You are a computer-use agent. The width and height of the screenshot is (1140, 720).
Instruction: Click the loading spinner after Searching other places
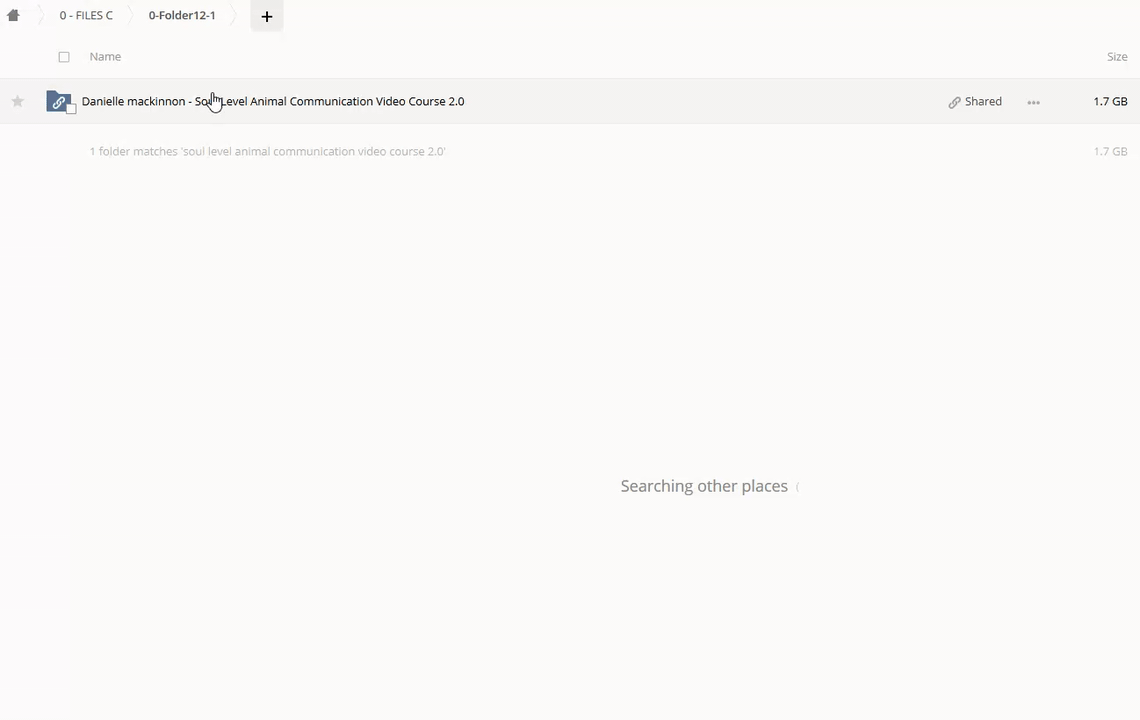(797, 487)
